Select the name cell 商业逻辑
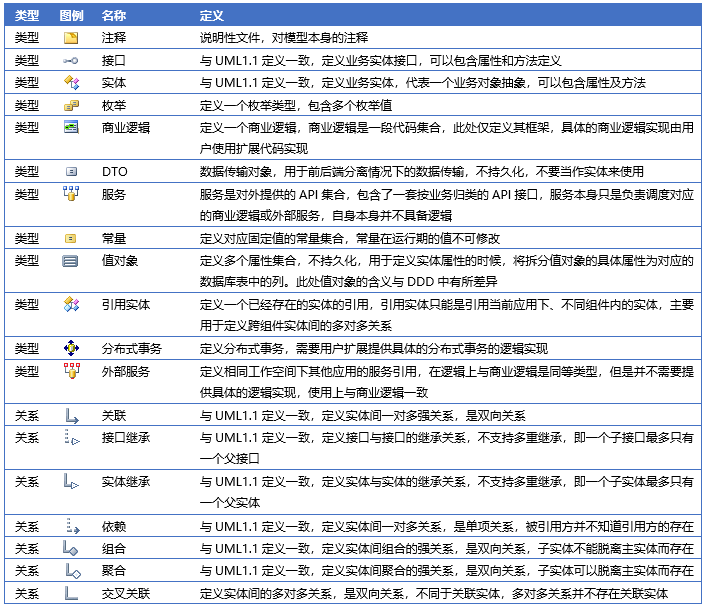 tap(125, 128)
